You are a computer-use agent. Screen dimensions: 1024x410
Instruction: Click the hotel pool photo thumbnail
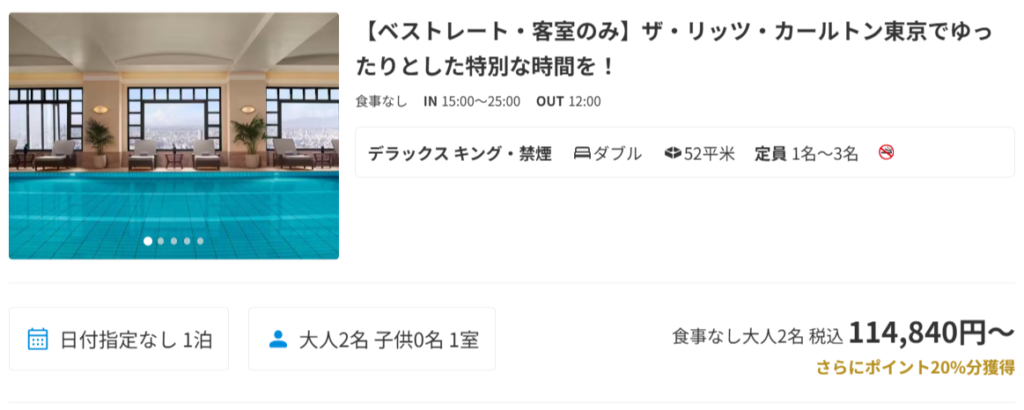[174, 136]
